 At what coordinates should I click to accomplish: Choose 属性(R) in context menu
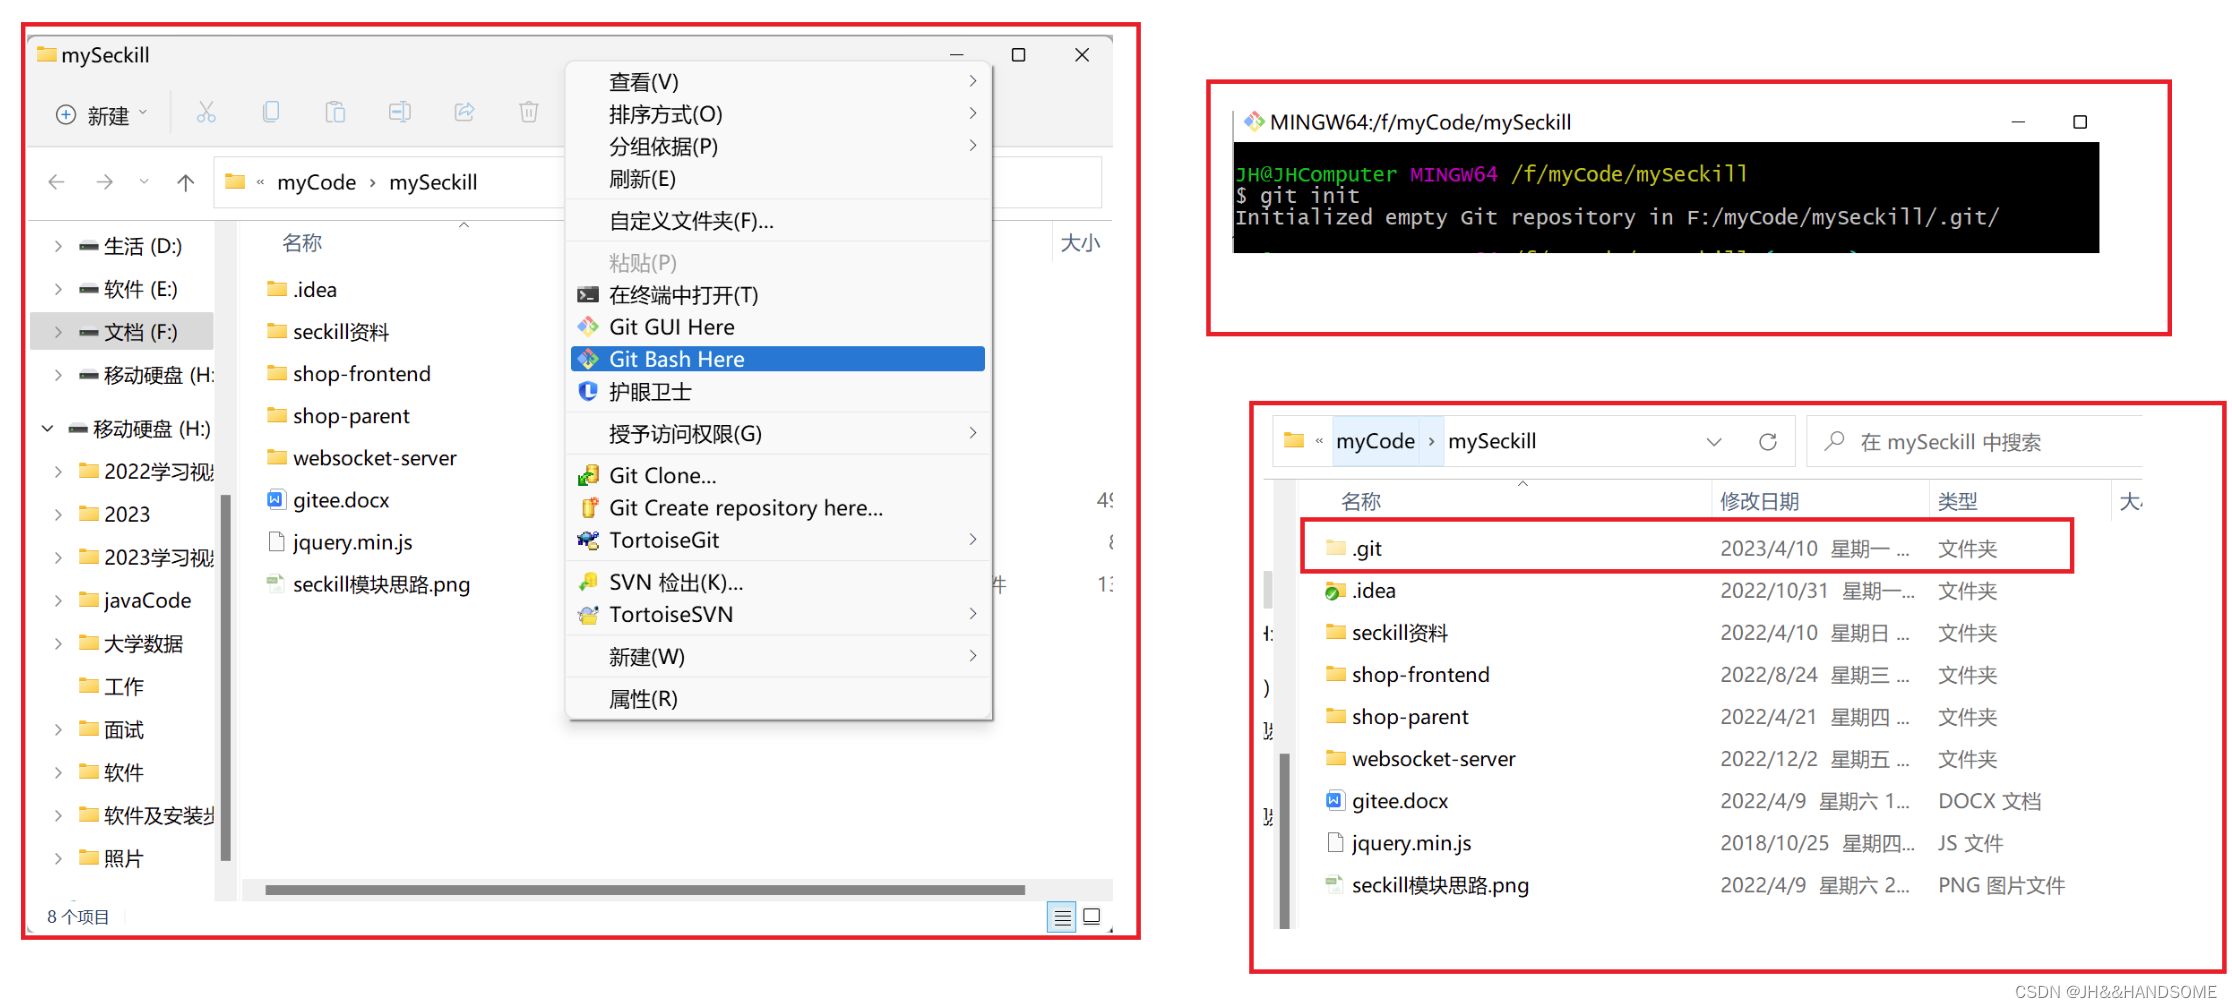[778, 698]
